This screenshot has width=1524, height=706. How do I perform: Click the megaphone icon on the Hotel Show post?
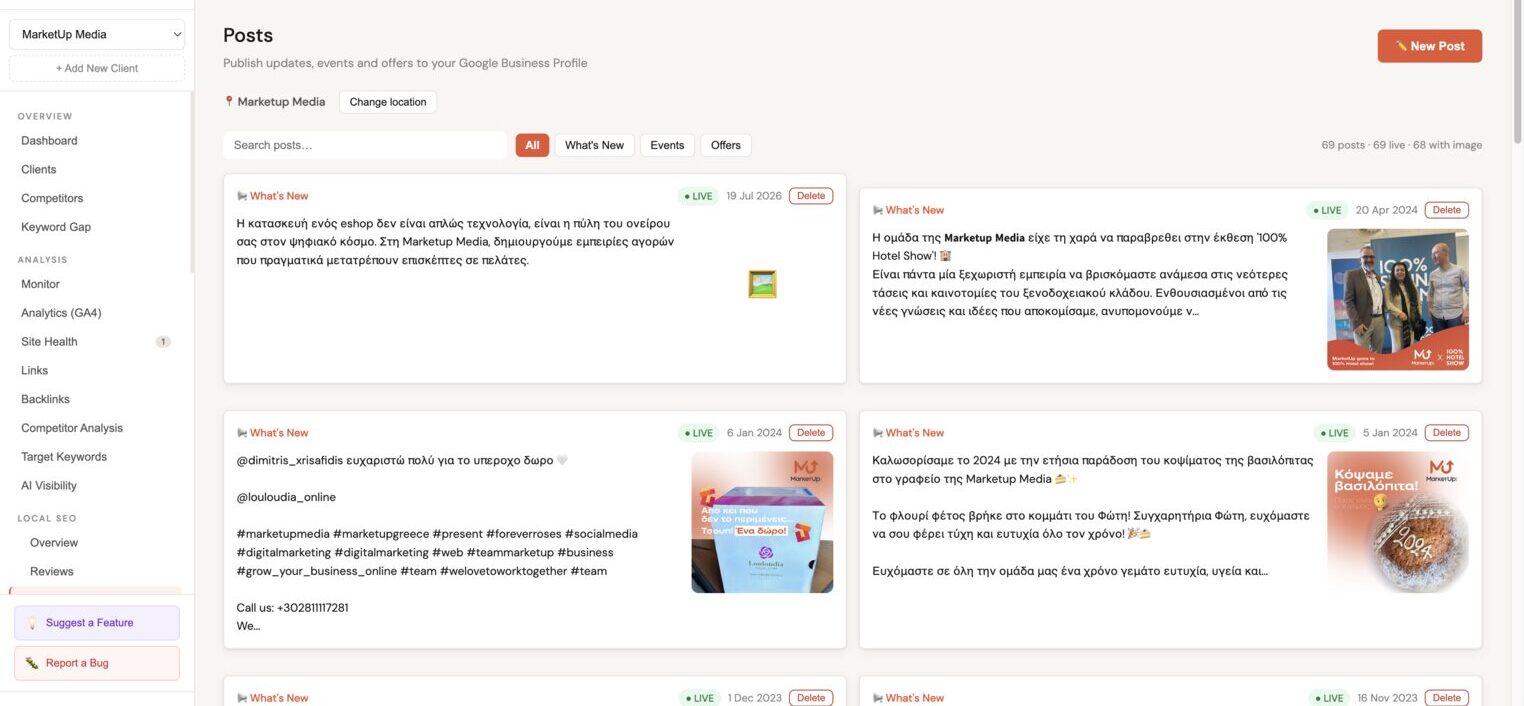[x=878, y=210]
